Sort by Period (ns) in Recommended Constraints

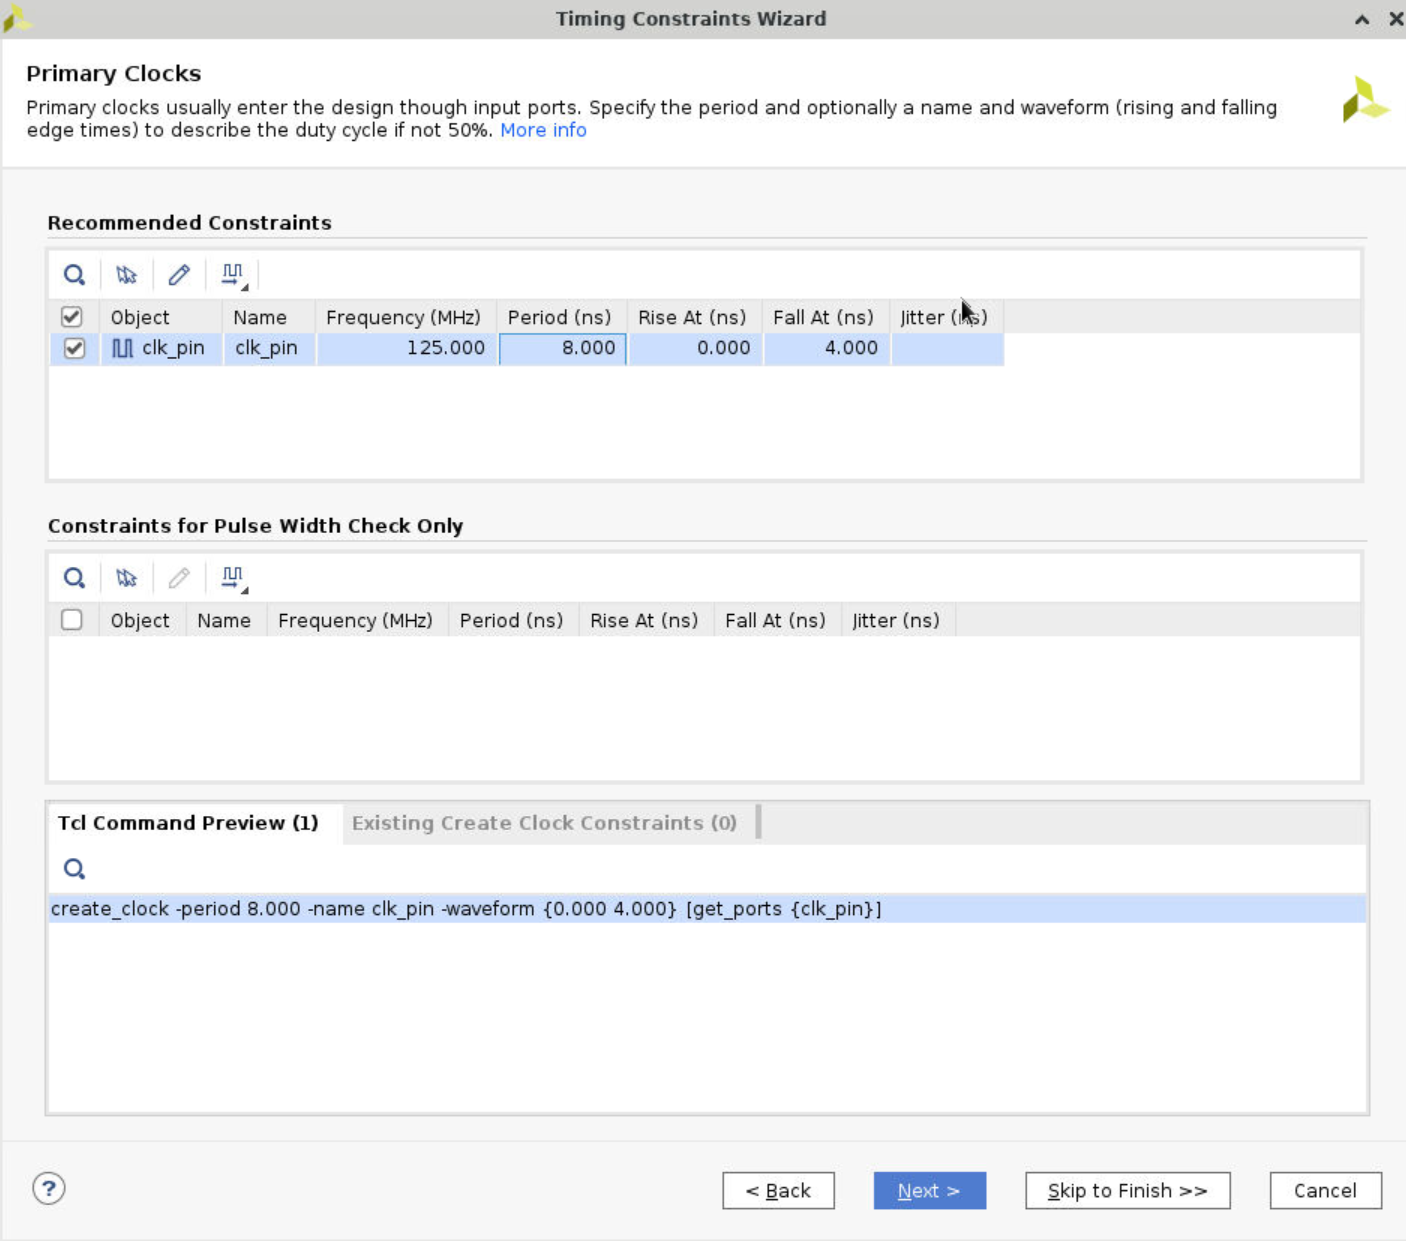pyautogui.click(x=562, y=317)
